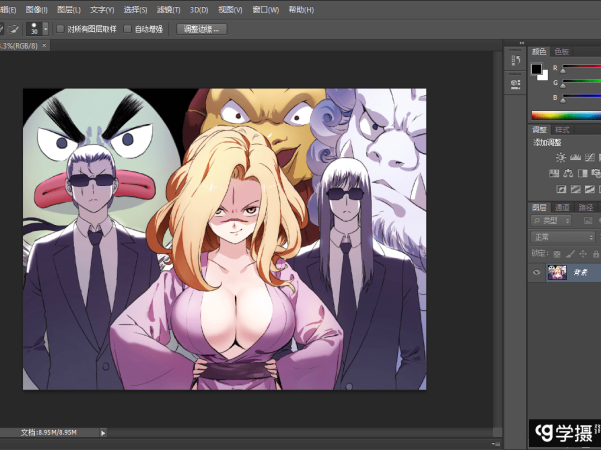Viewport: 601px width, 450px height.
Task: Open the Properties panel icon below History
Action: [516, 83]
